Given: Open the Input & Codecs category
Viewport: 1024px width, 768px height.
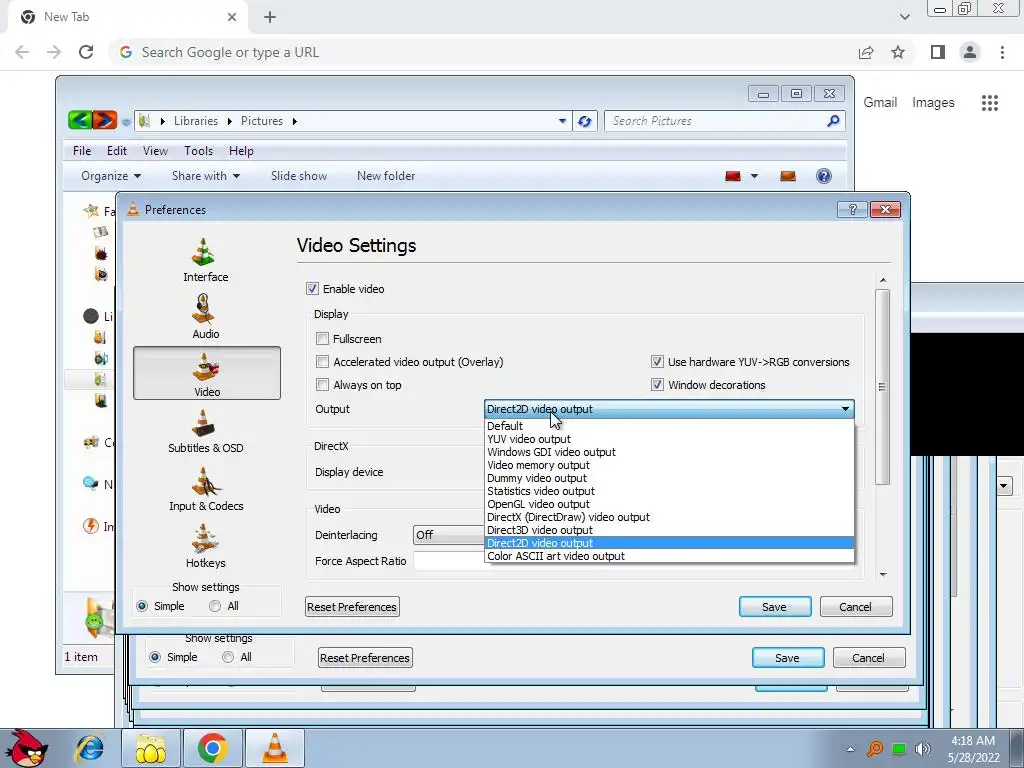Looking at the screenshot, I should (206, 489).
